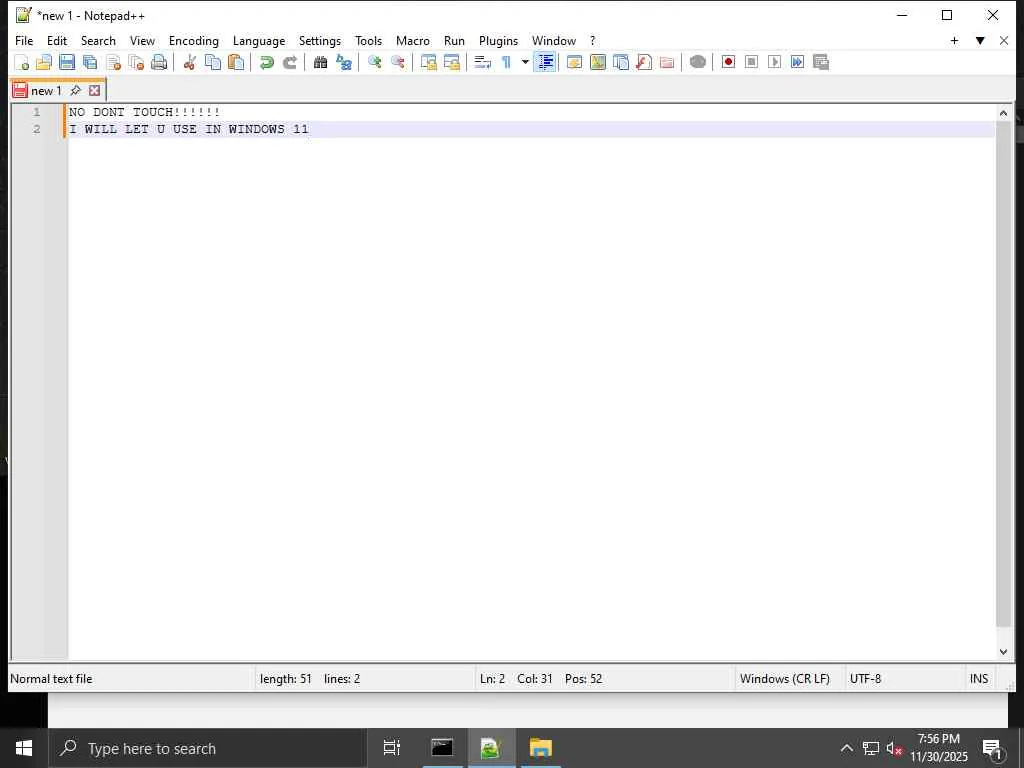
Task: Open the Language menu
Action: (259, 40)
